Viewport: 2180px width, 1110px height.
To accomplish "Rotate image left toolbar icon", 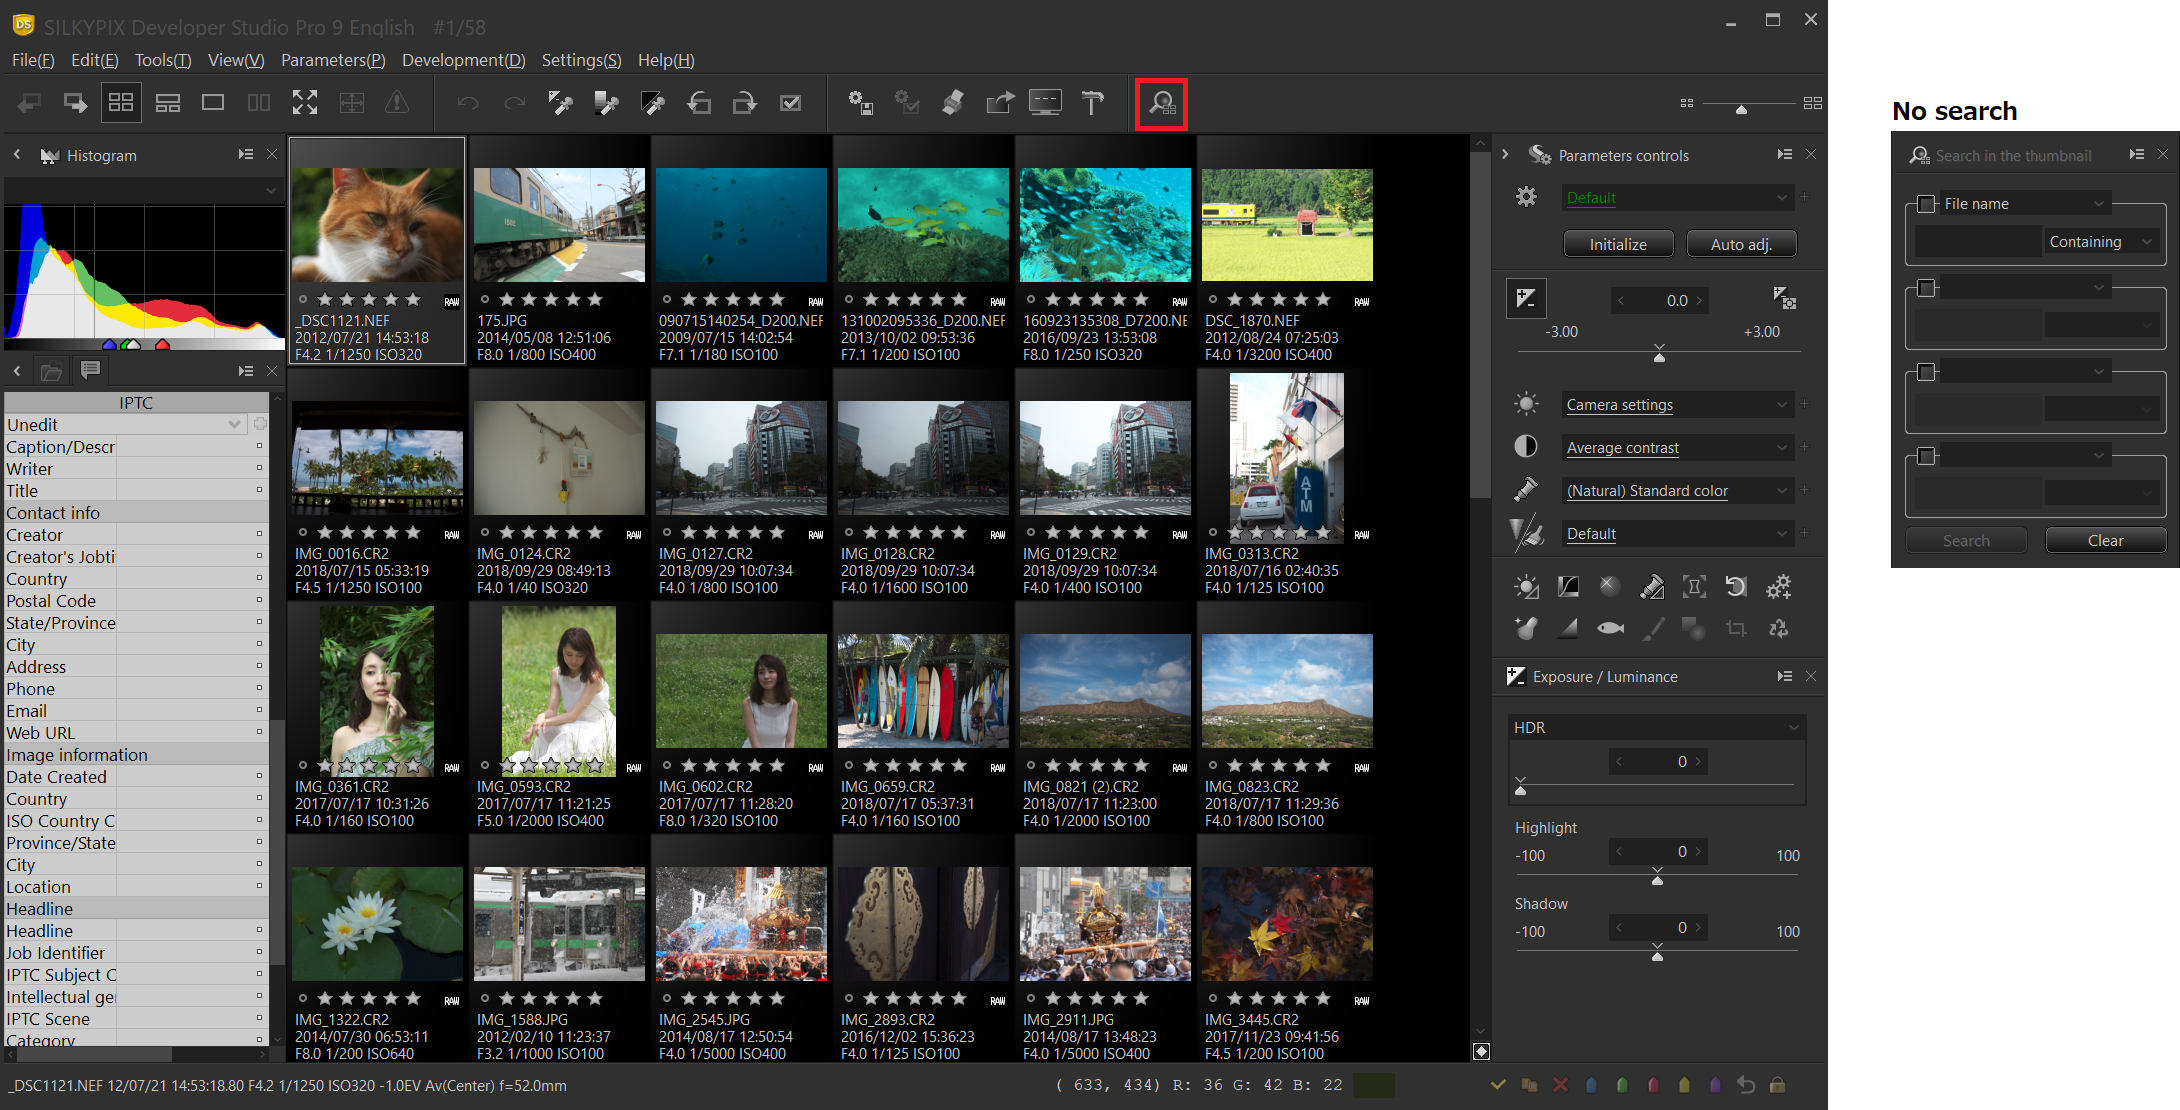I will (699, 103).
